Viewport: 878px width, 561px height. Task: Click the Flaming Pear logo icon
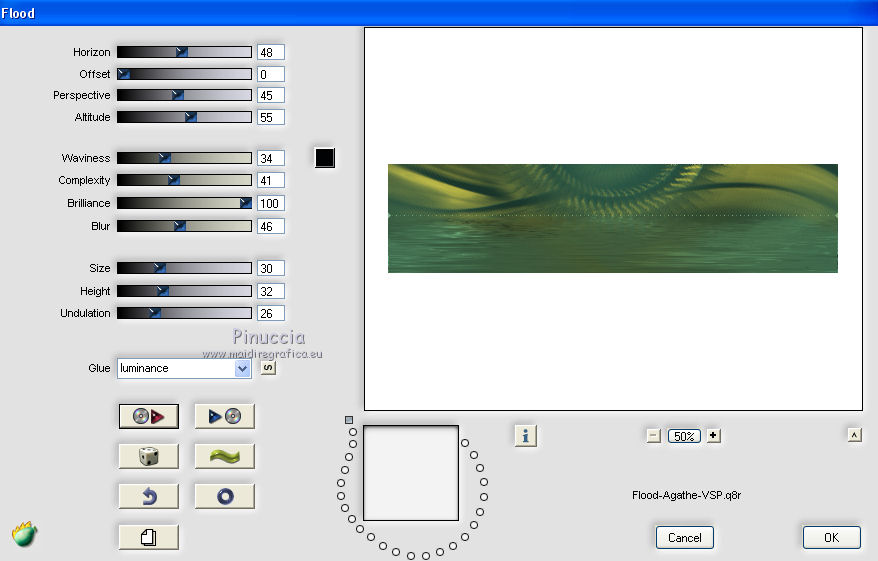coord(24,534)
